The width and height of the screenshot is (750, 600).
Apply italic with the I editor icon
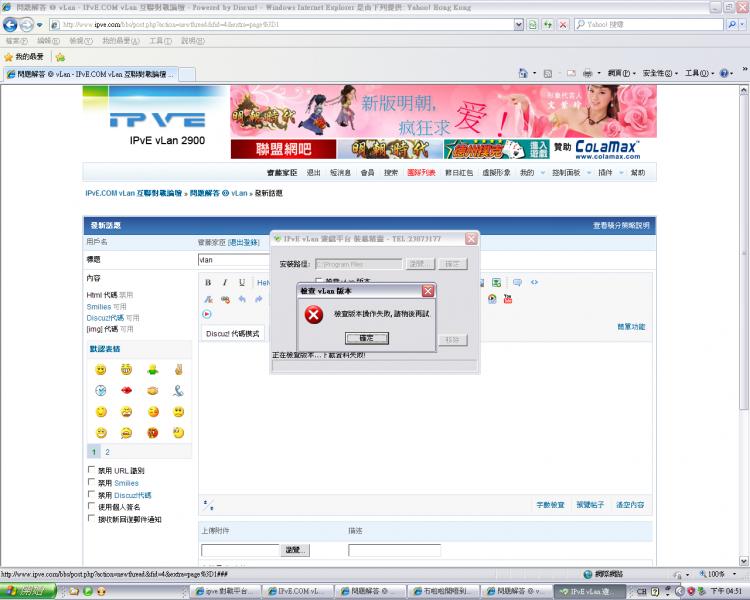tap(225, 283)
